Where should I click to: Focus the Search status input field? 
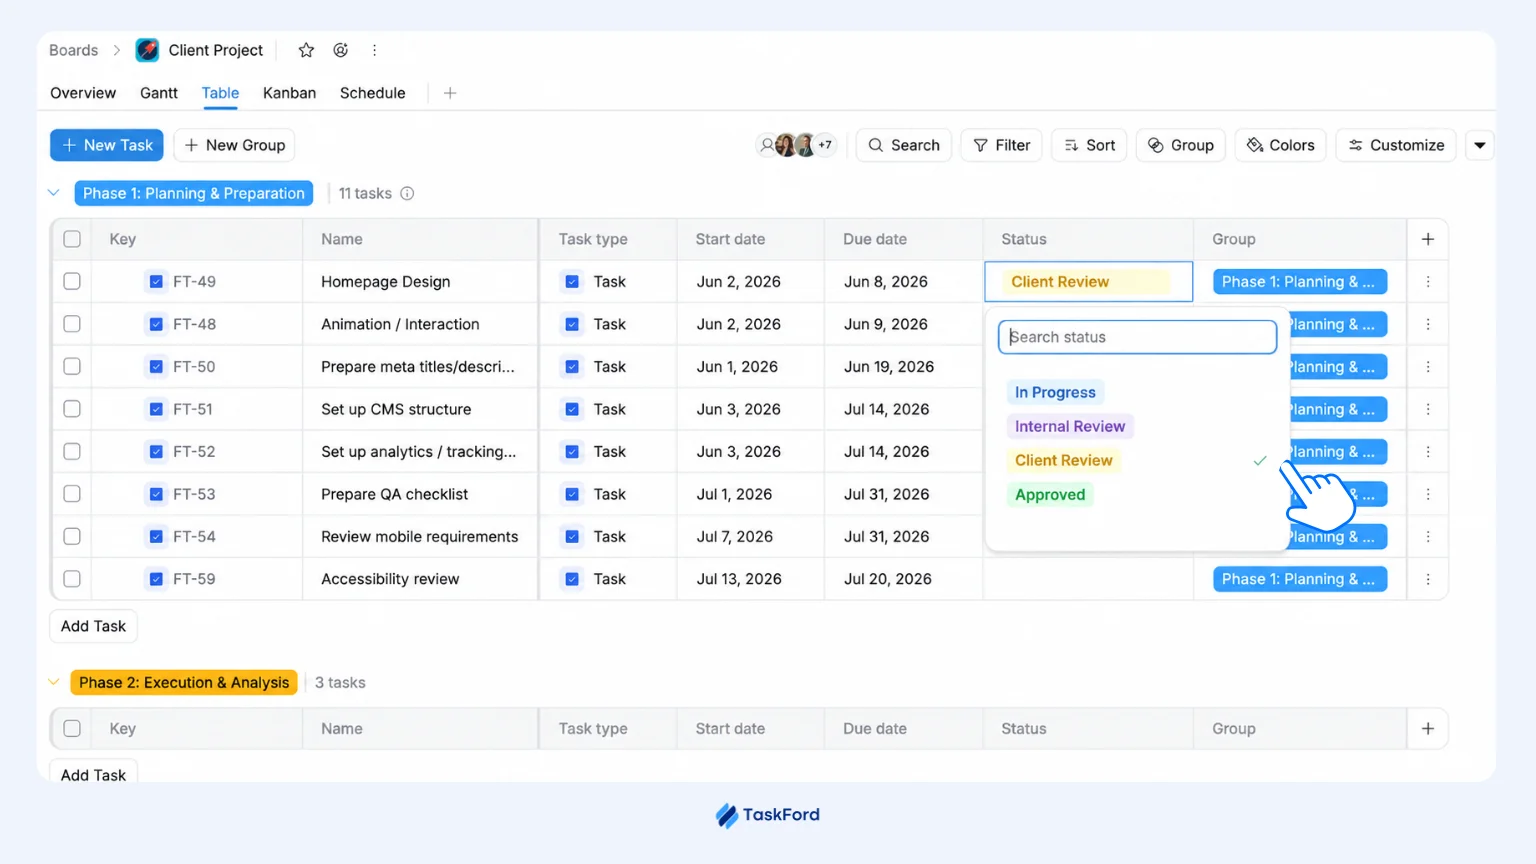[x=1137, y=337]
